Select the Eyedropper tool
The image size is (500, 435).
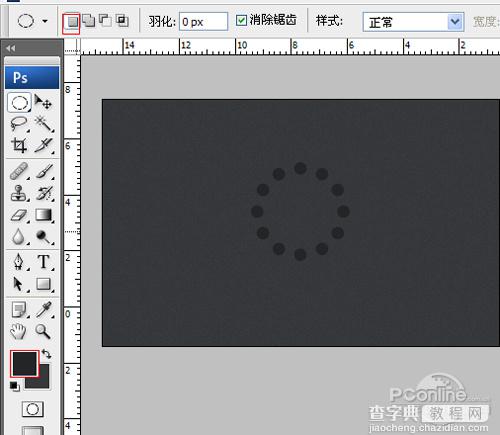point(44,310)
